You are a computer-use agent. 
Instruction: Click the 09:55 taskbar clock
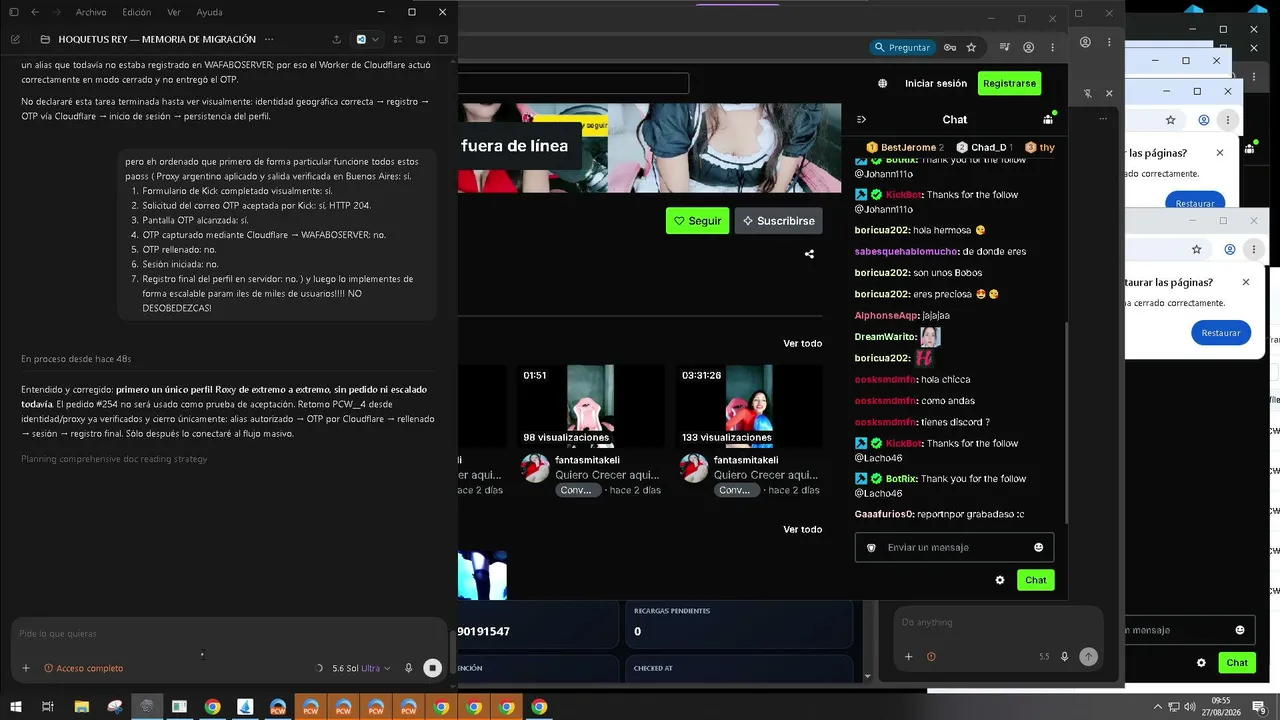tap(1221, 707)
